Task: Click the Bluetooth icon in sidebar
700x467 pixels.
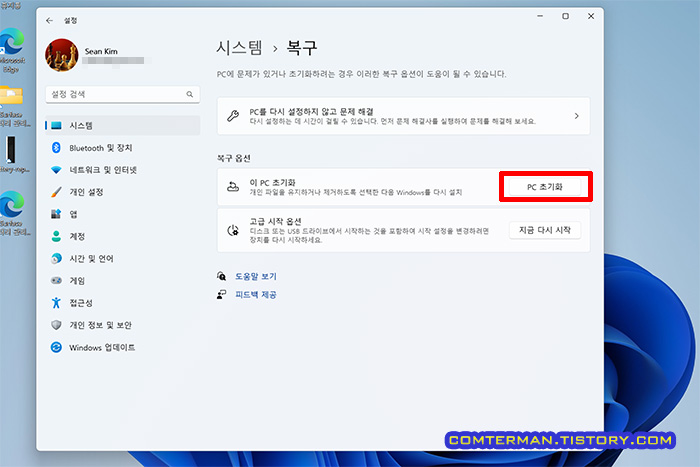Action: [x=56, y=148]
